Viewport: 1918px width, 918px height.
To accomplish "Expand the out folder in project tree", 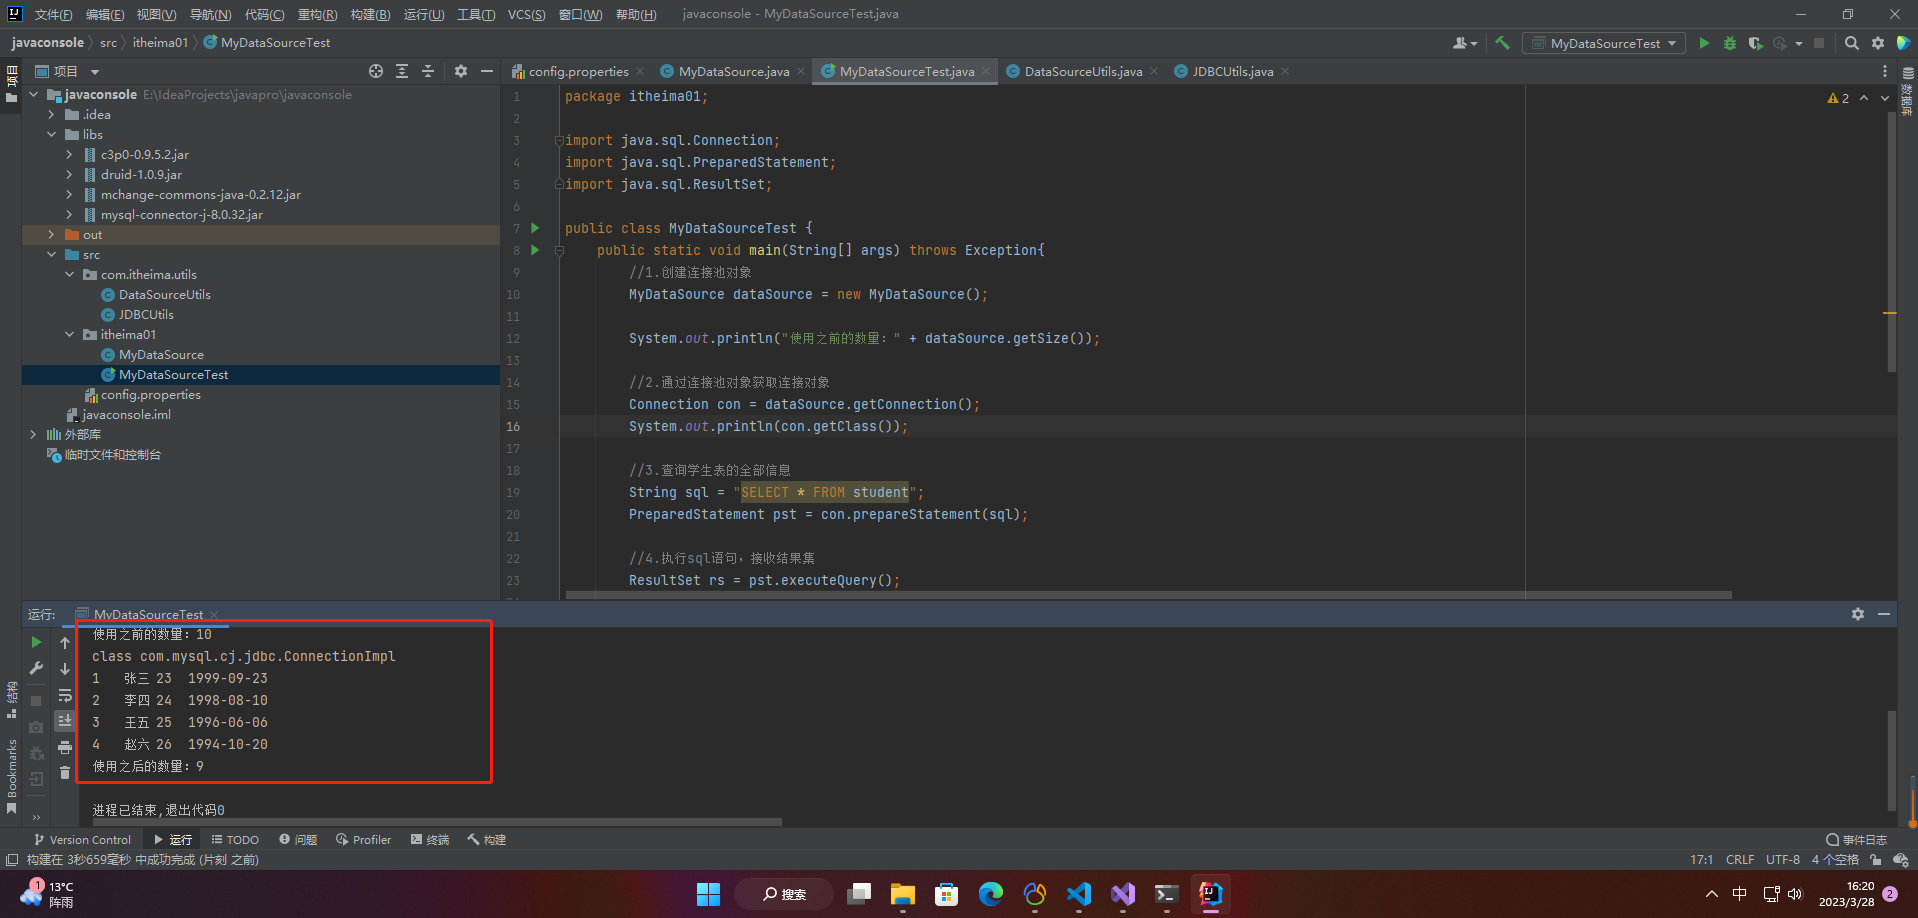I will coord(51,235).
